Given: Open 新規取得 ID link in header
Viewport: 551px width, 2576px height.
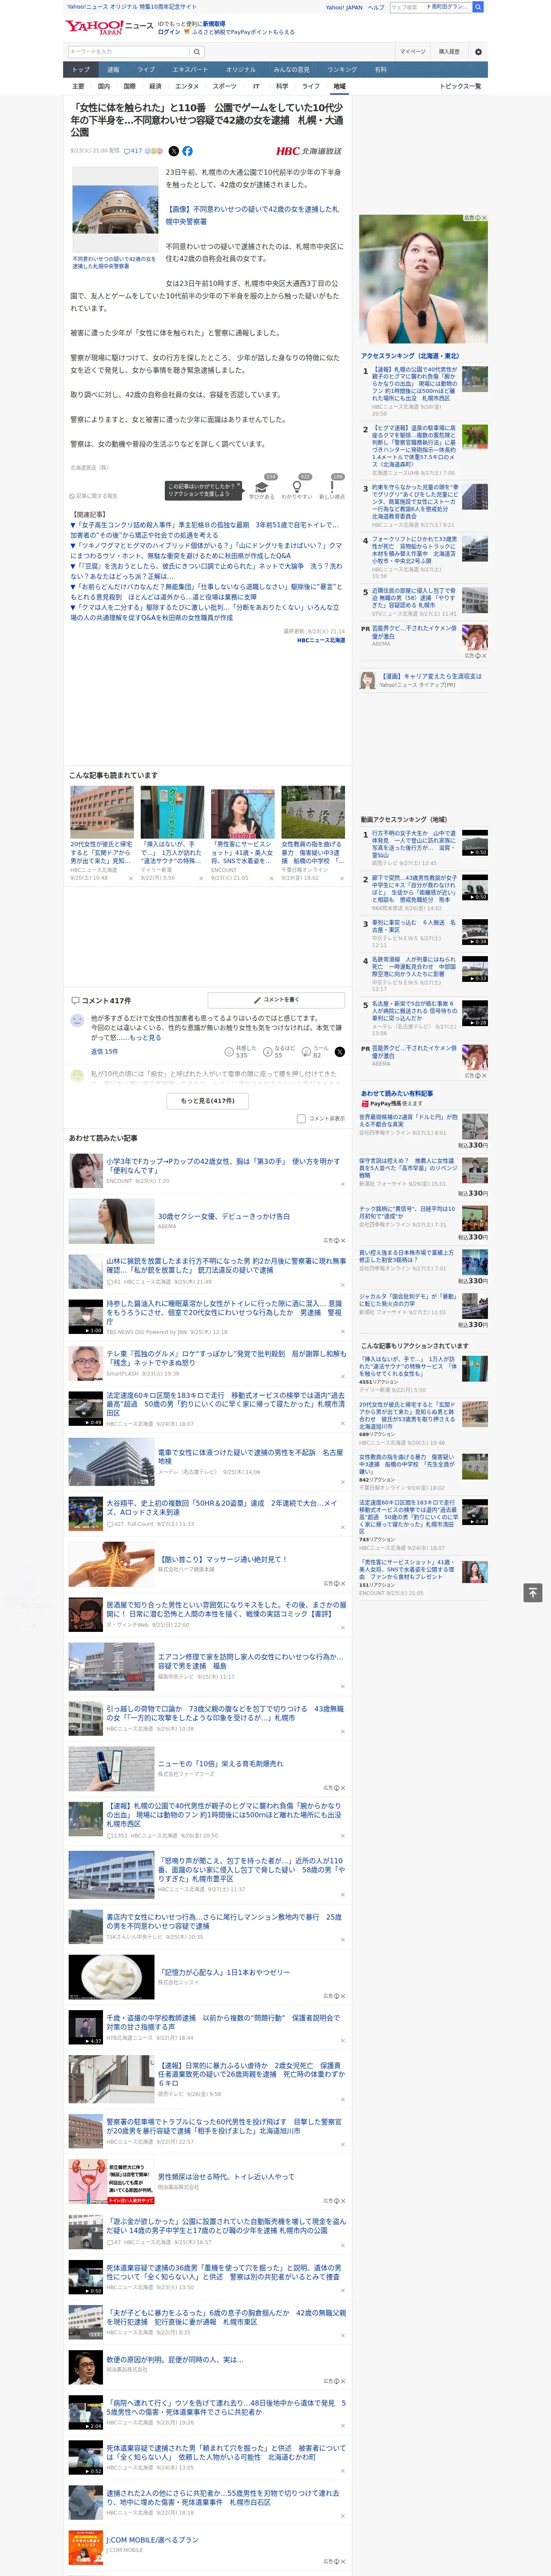Looking at the screenshot, I should tap(214, 23).
